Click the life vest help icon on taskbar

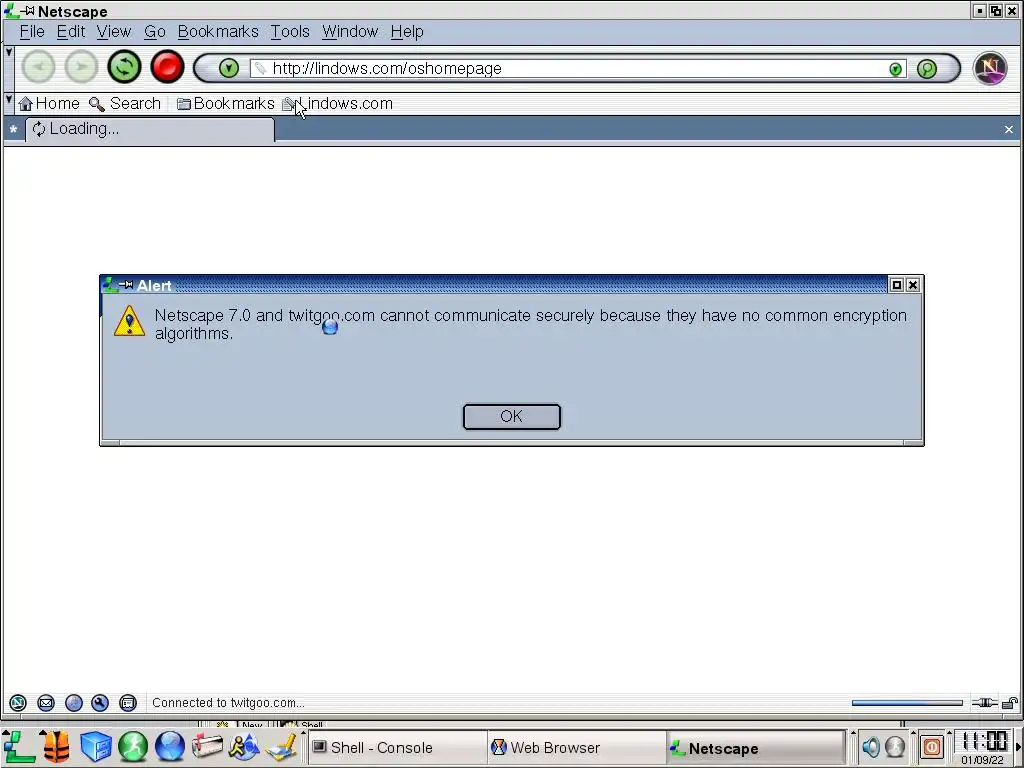[x=56, y=746]
